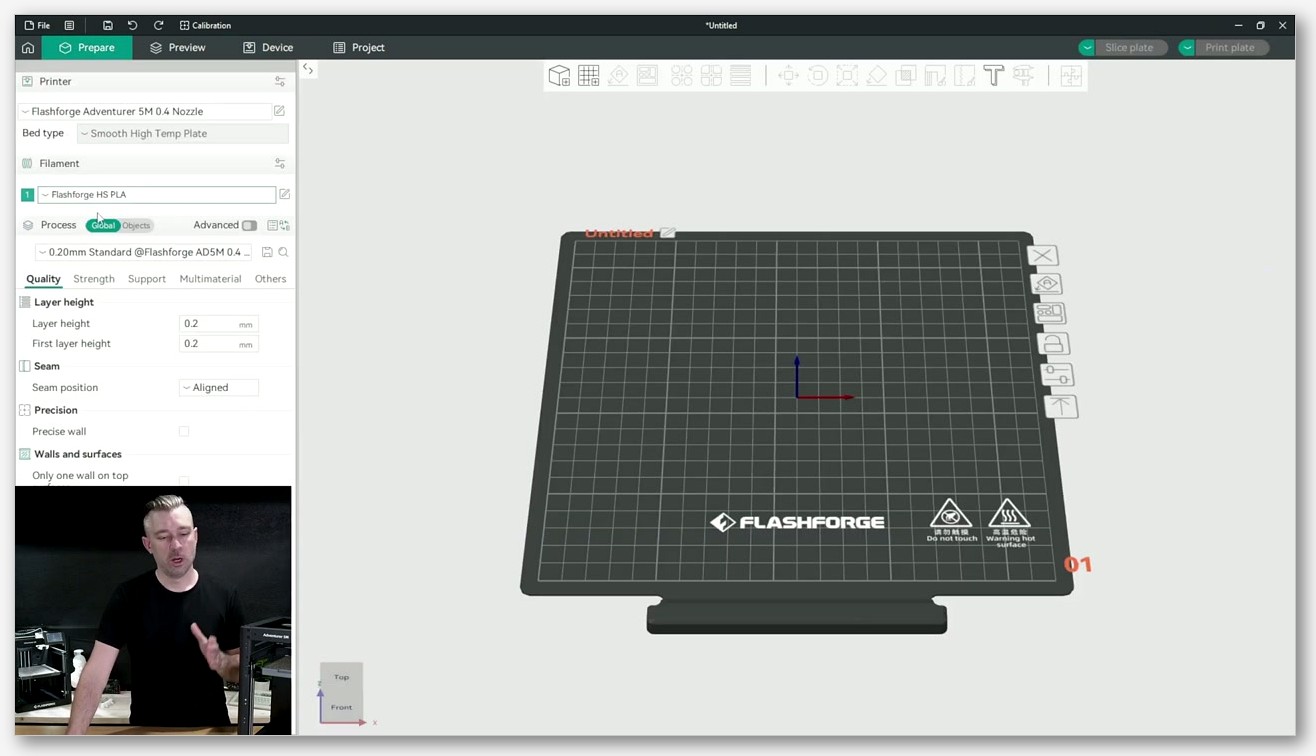This screenshot has height=756, width=1316.
Task: Enable the Precise wall checkbox
Action: pyautogui.click(x=184, y=431)
